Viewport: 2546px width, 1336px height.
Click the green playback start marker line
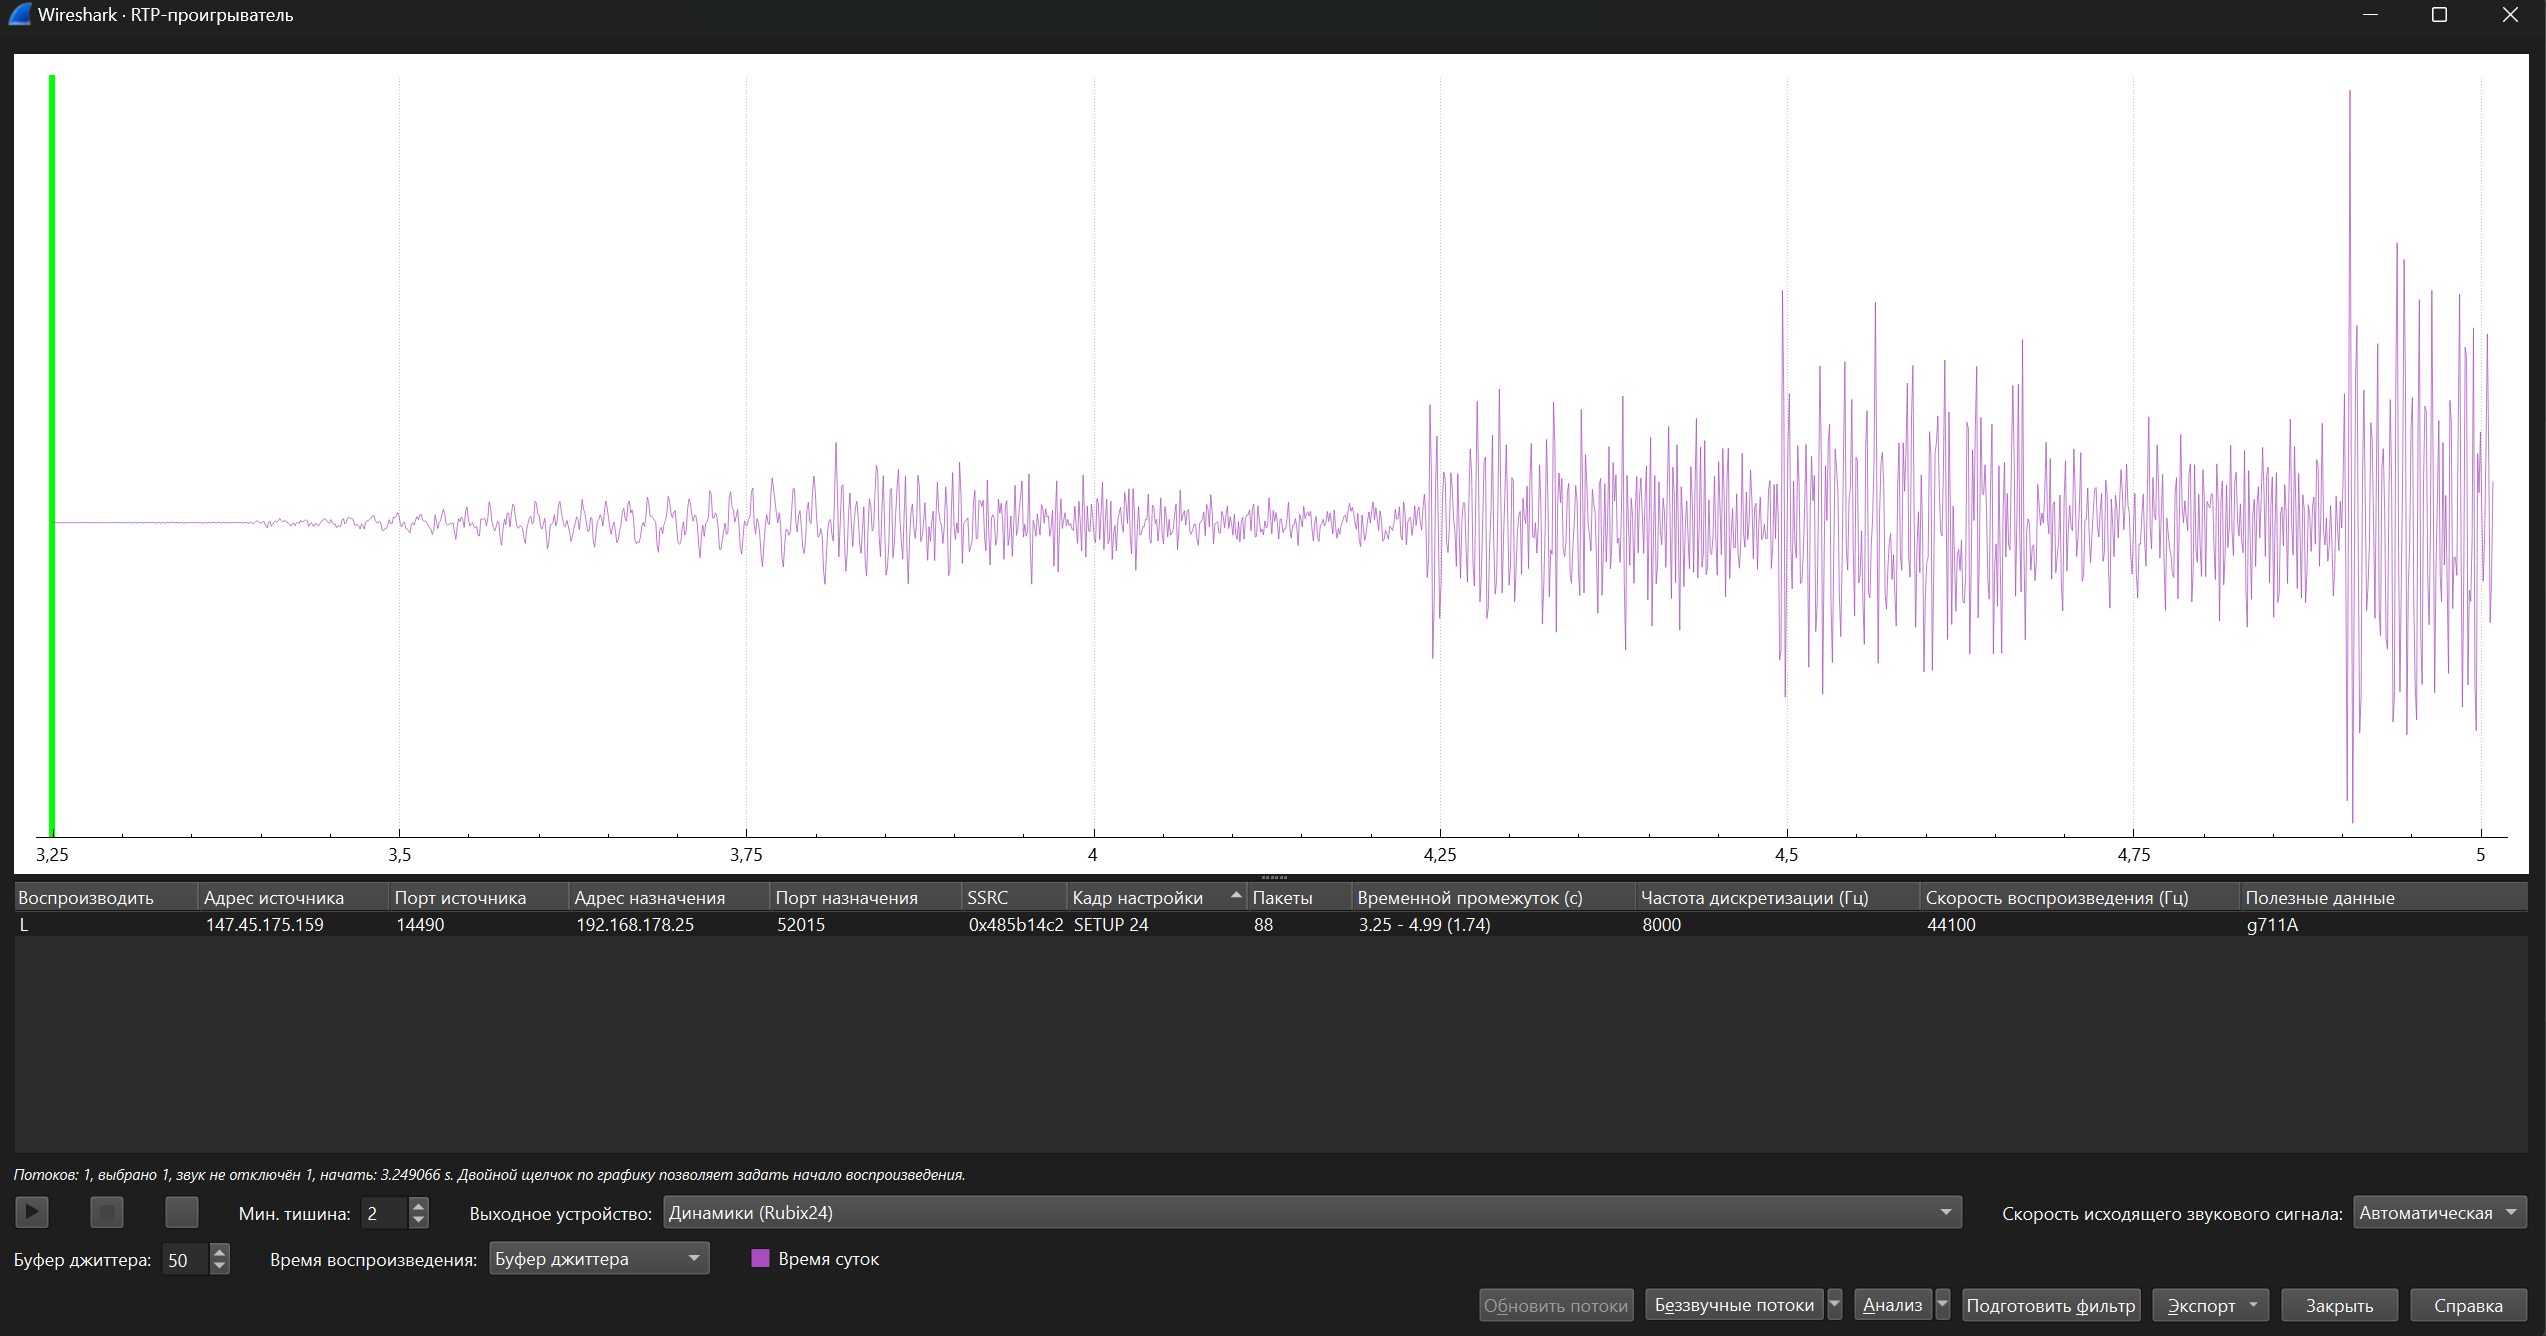click(52, 450)
